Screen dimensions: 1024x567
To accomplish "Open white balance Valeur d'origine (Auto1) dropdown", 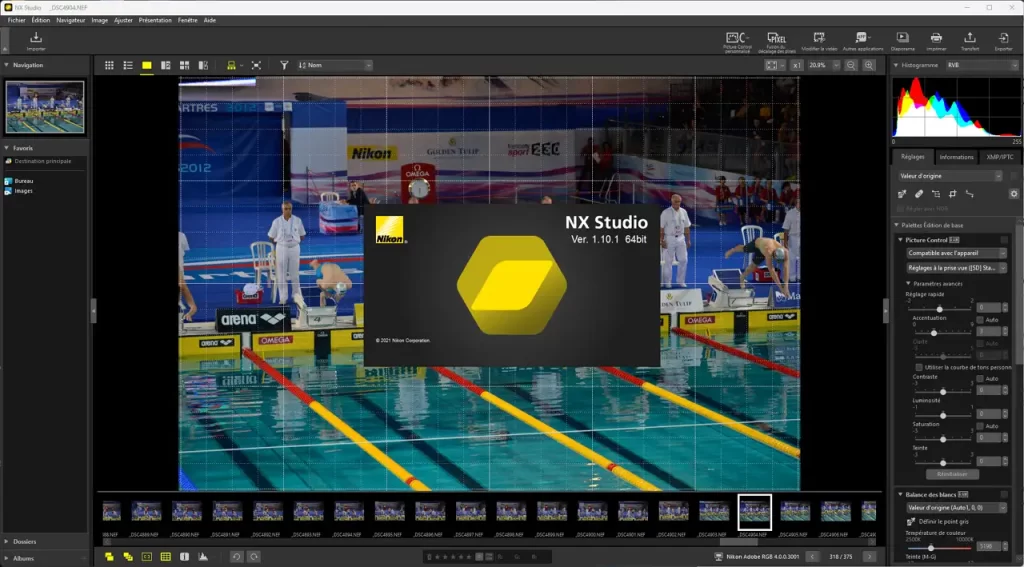I will 956,508.
